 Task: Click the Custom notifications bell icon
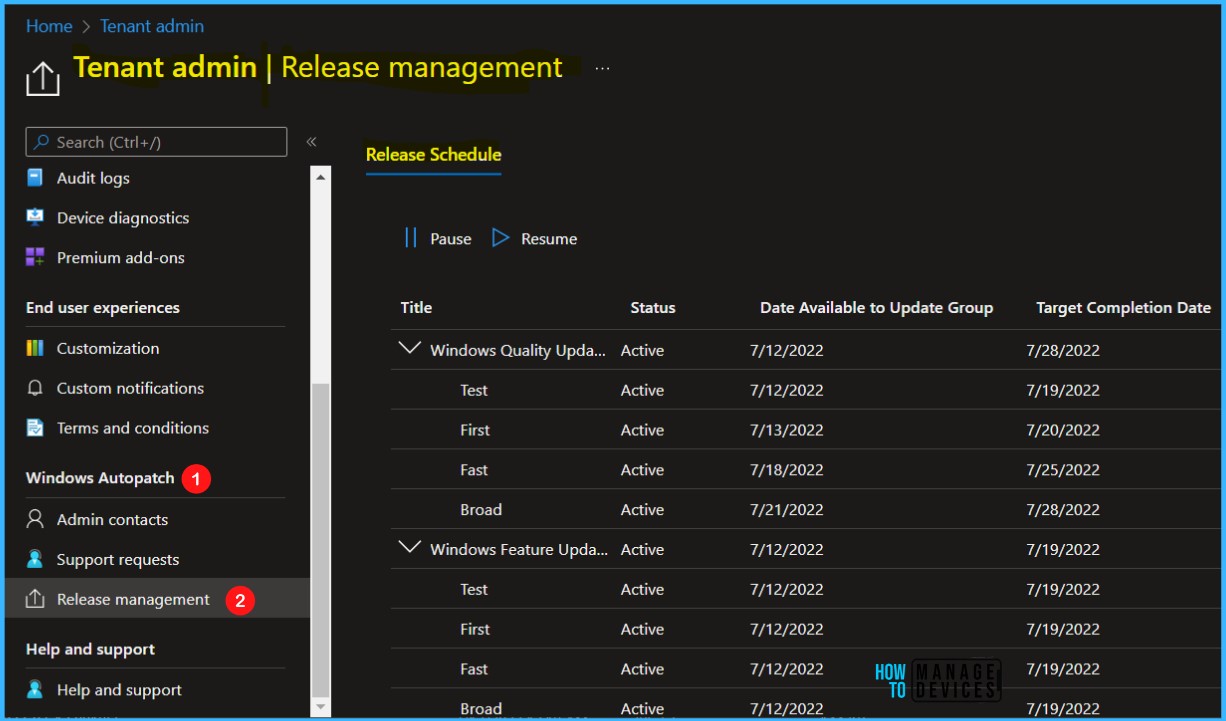coord(35,388)
